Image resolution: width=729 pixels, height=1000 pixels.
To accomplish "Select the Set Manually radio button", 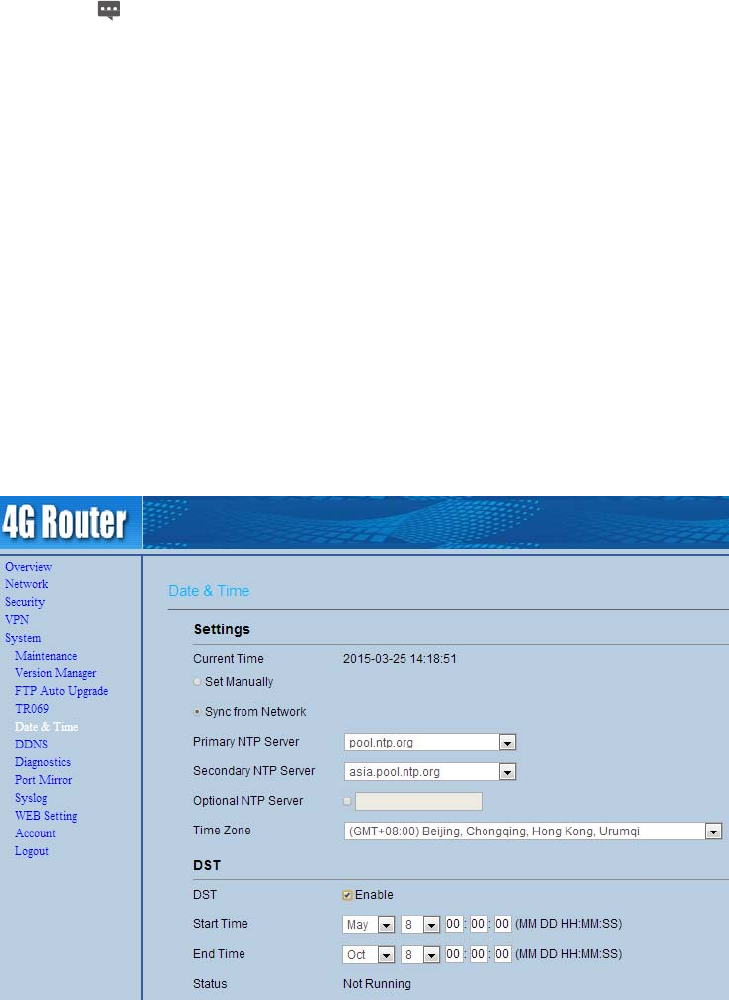I will 197,682.
